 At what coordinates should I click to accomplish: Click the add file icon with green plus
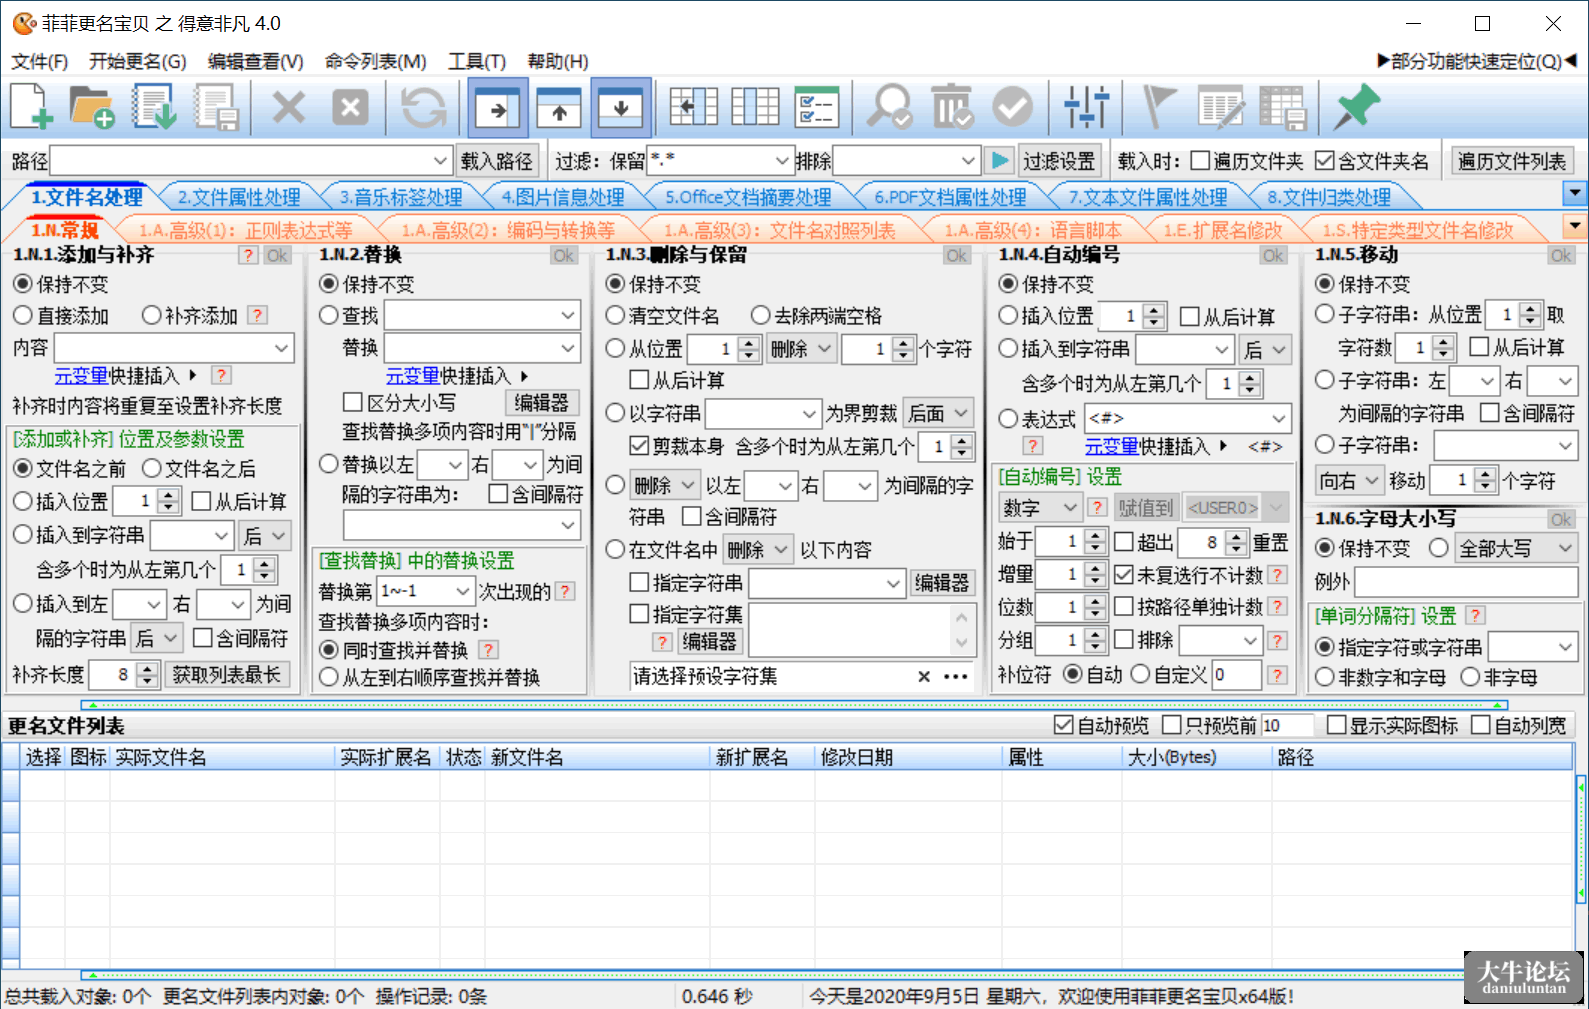31,107
